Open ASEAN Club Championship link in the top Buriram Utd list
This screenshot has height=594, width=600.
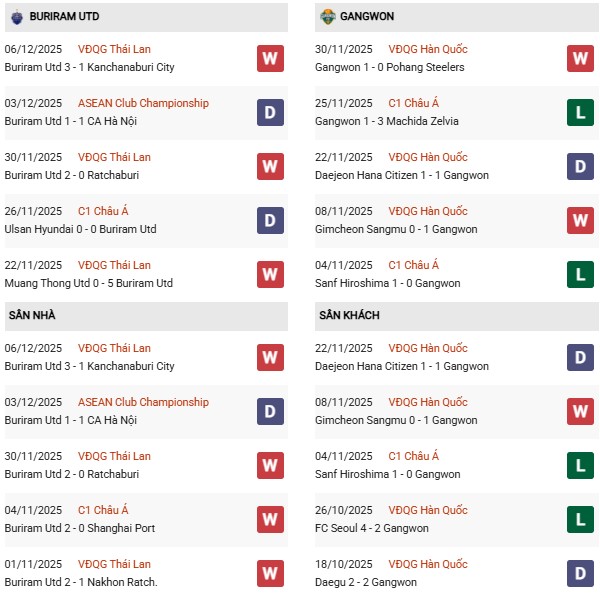click(x=143, y=103)
